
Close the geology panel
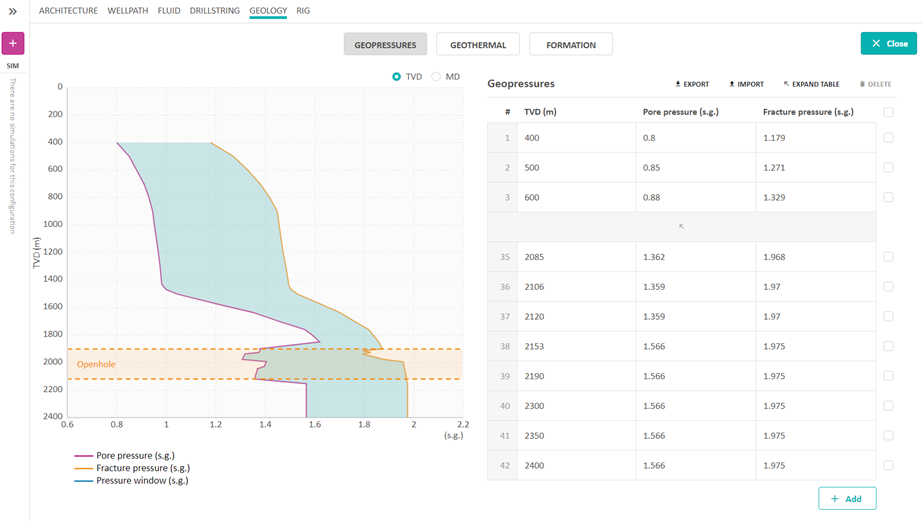tap(888, 43)
